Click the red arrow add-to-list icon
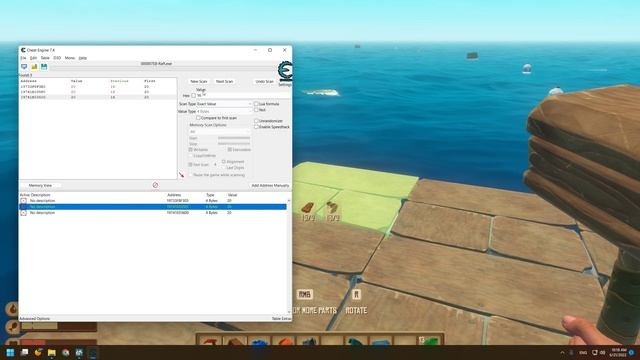The height and width of the screenshot is (360, 640). (181, 175)
